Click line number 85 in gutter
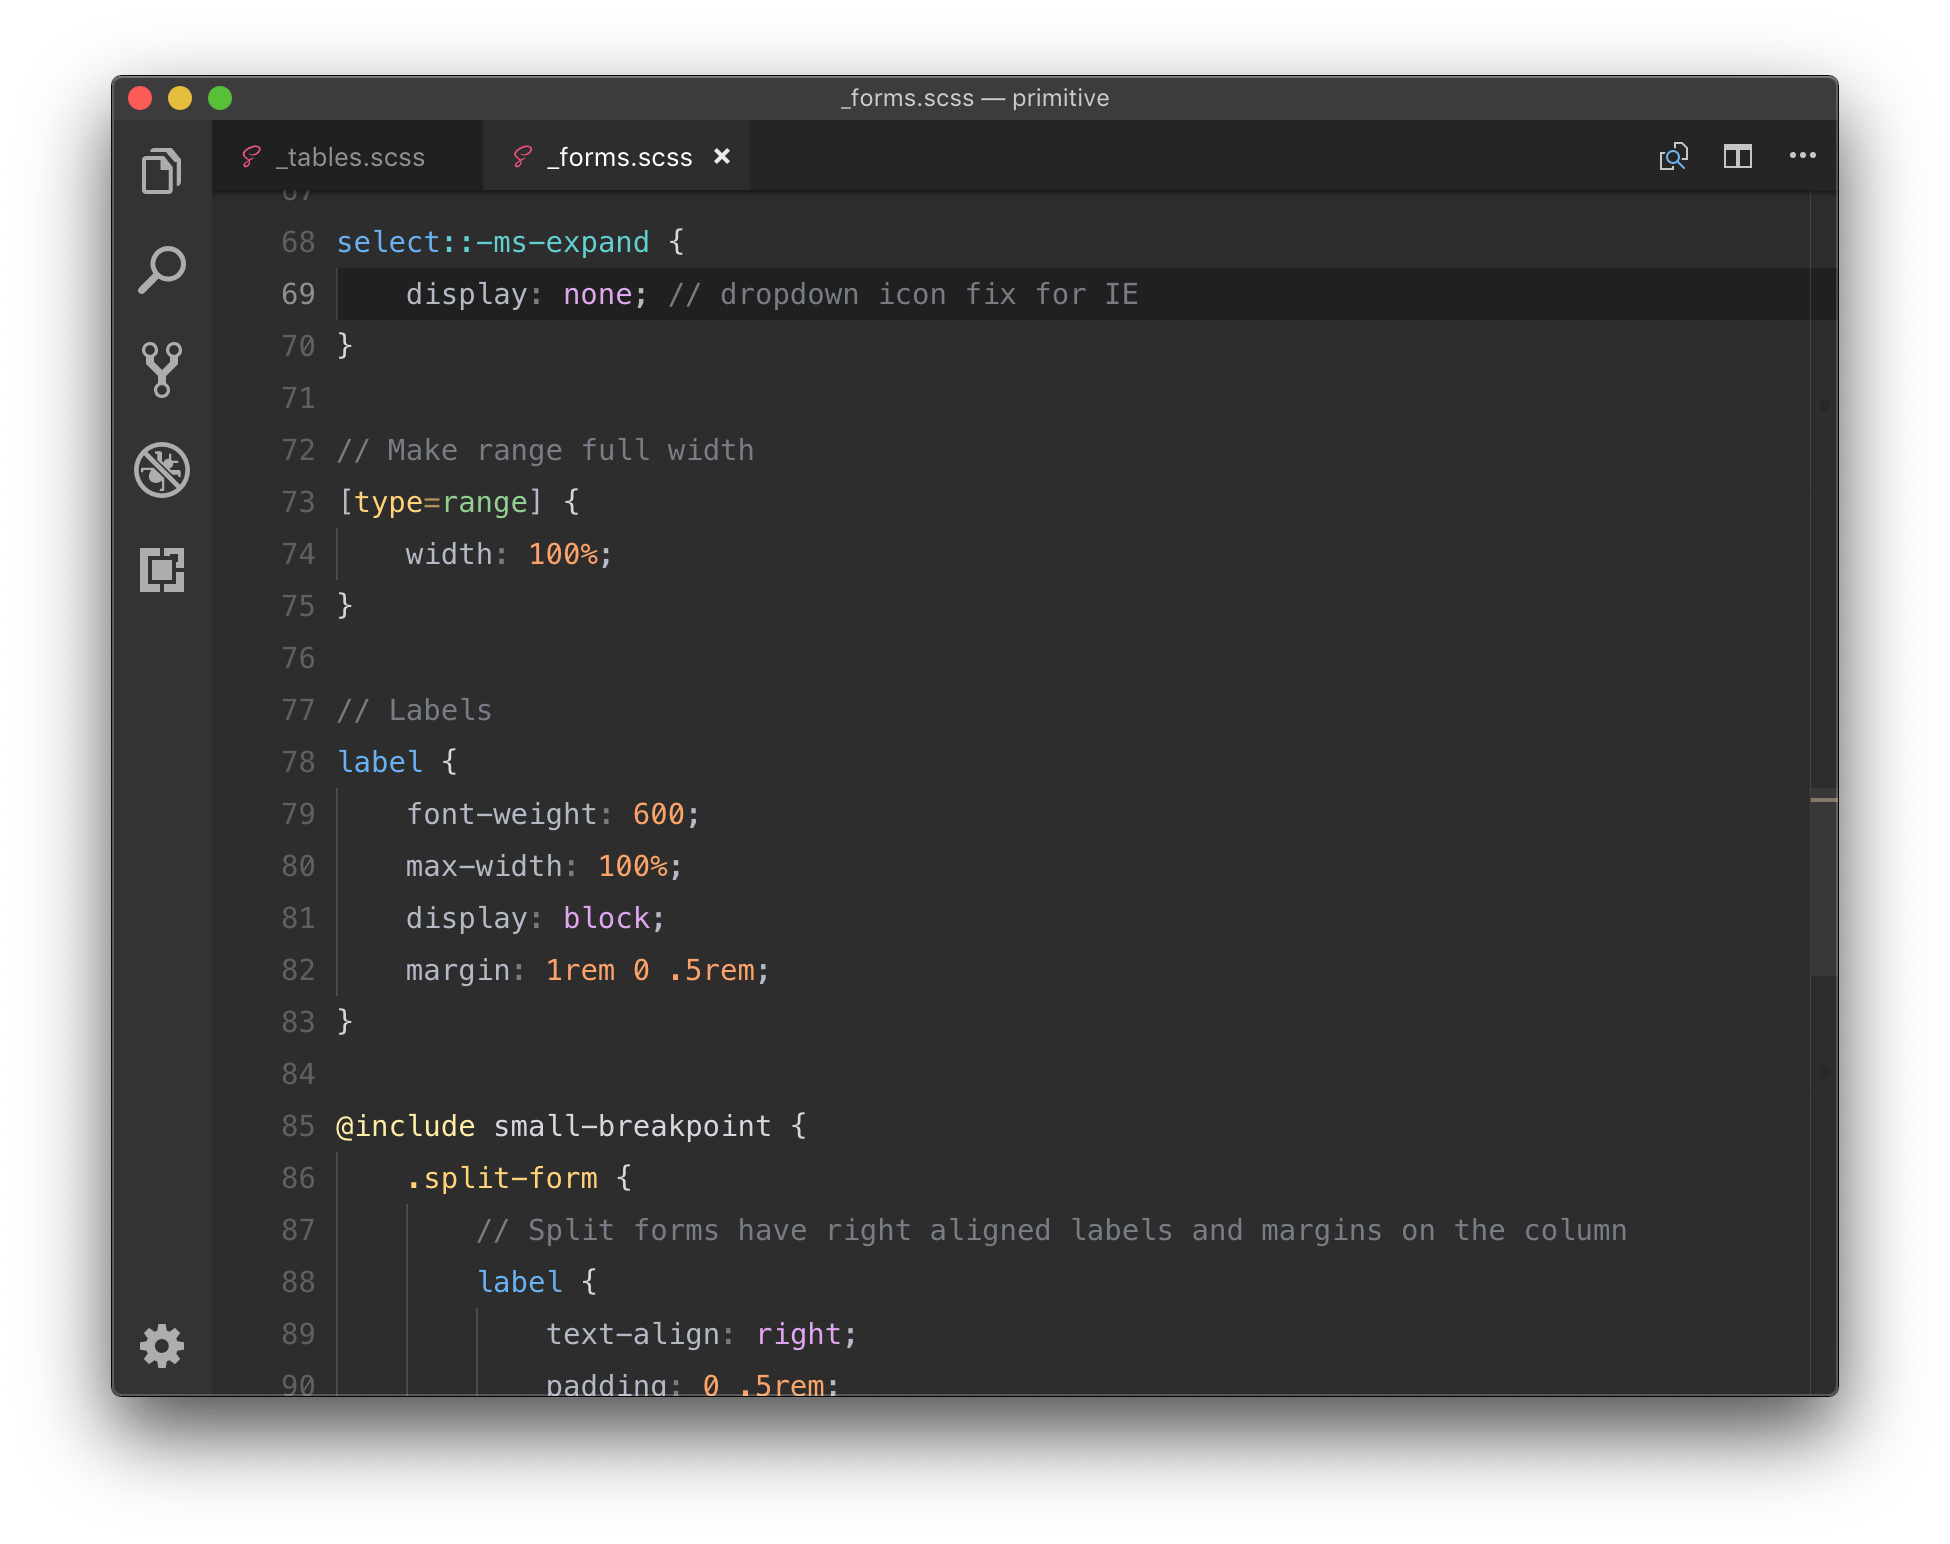1950x1544 pixels. (298, 1126)
